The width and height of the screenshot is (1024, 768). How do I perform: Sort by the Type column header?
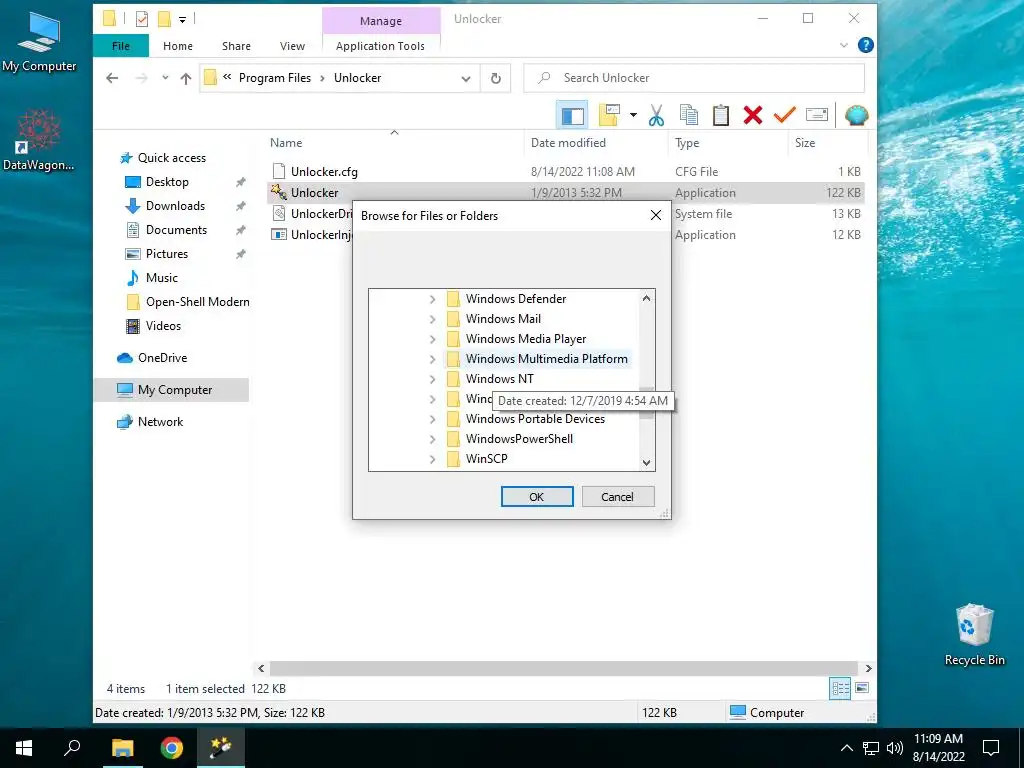pos(728,142)
